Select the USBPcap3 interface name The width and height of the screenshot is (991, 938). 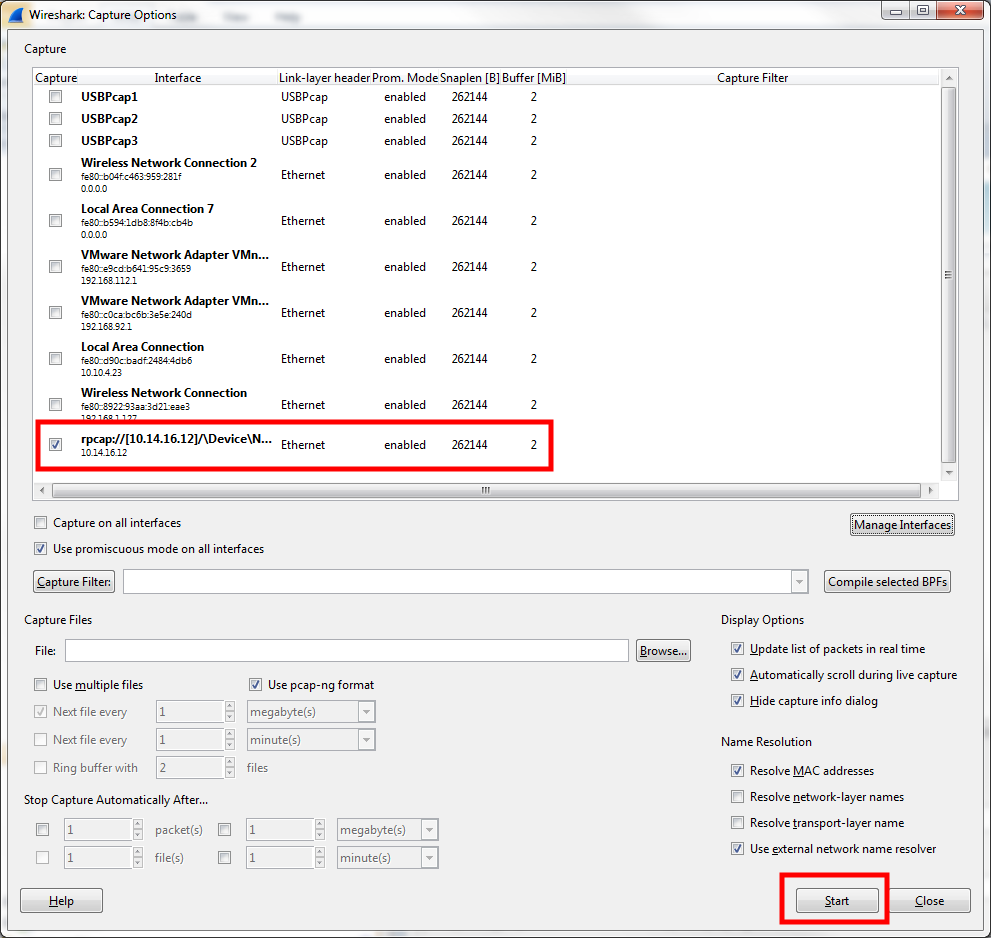(x=109, y=140)
